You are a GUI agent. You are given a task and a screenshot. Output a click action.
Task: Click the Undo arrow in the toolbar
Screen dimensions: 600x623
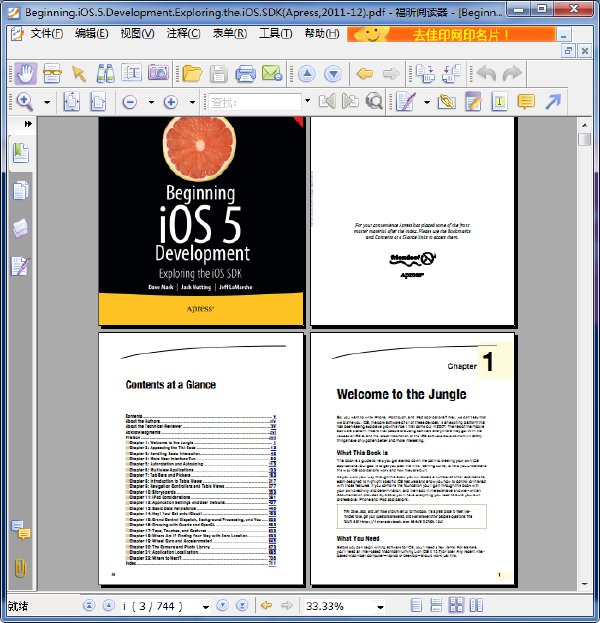(486, 74)
